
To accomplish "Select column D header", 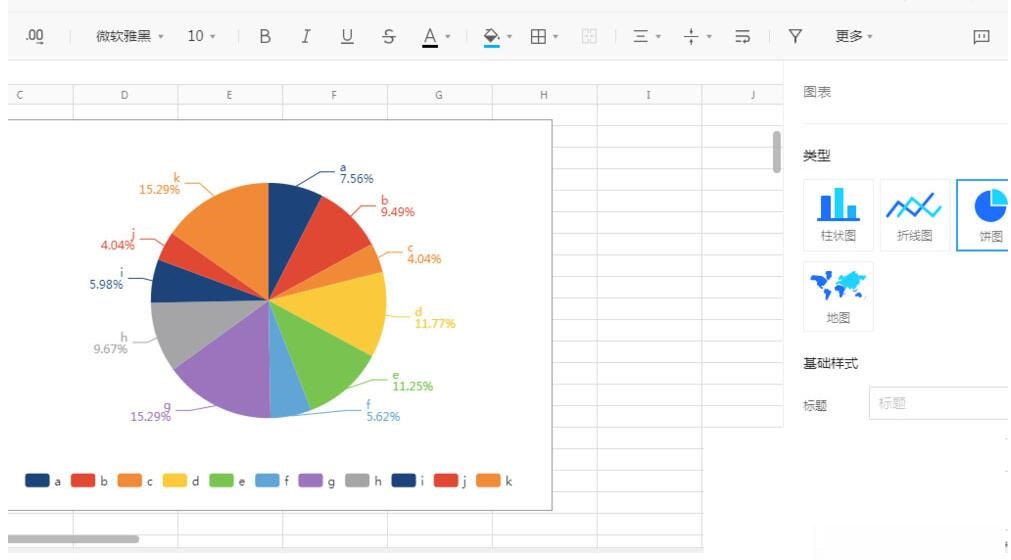I will (x=125, y=95).
